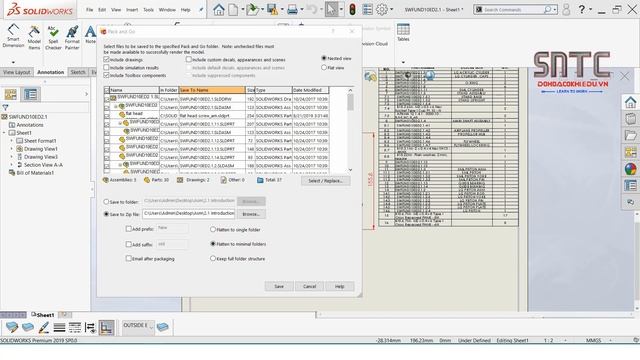Select the Flat view radio button
Image resolution: width=640 pixels, height=360 pixels.
click(x=324, y=68)
